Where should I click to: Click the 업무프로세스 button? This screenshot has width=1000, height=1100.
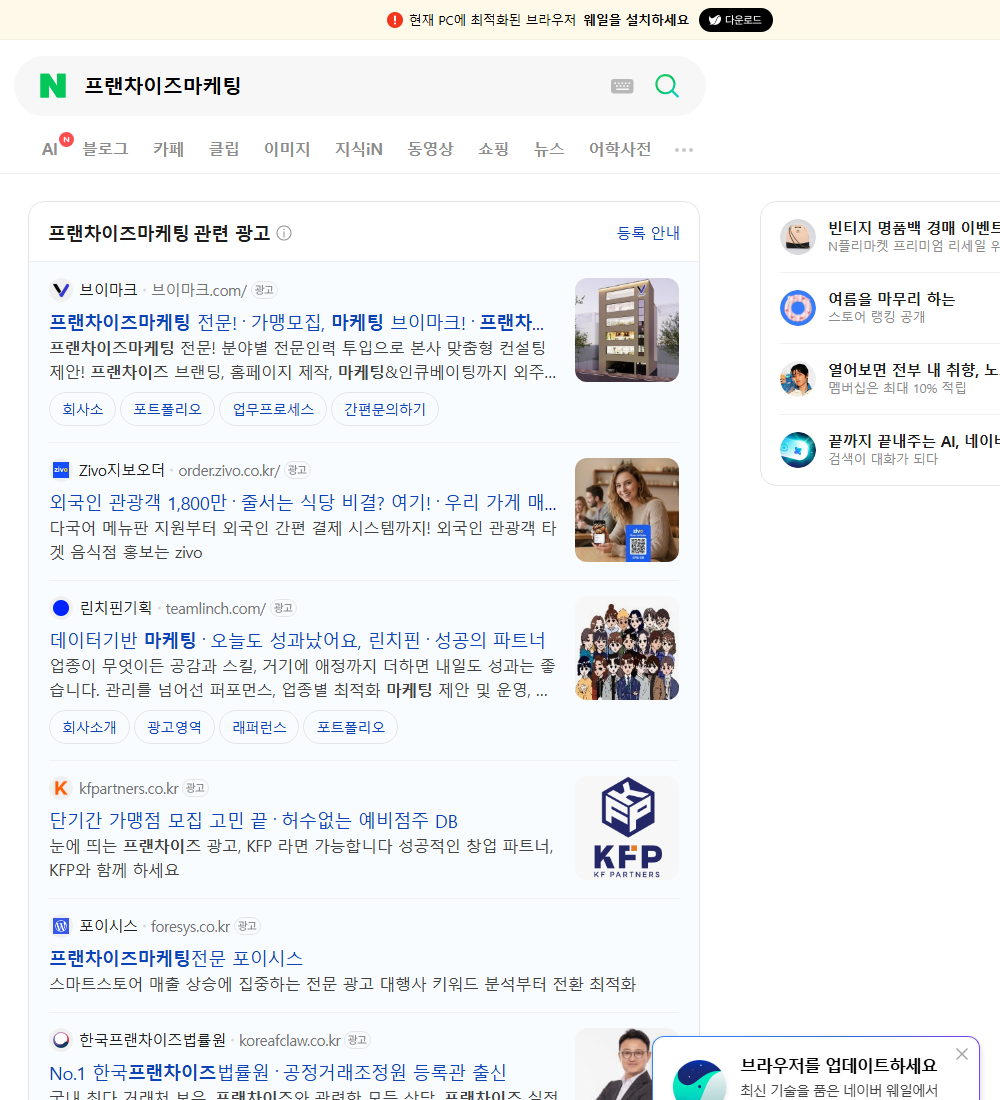(x=273, y=409)
